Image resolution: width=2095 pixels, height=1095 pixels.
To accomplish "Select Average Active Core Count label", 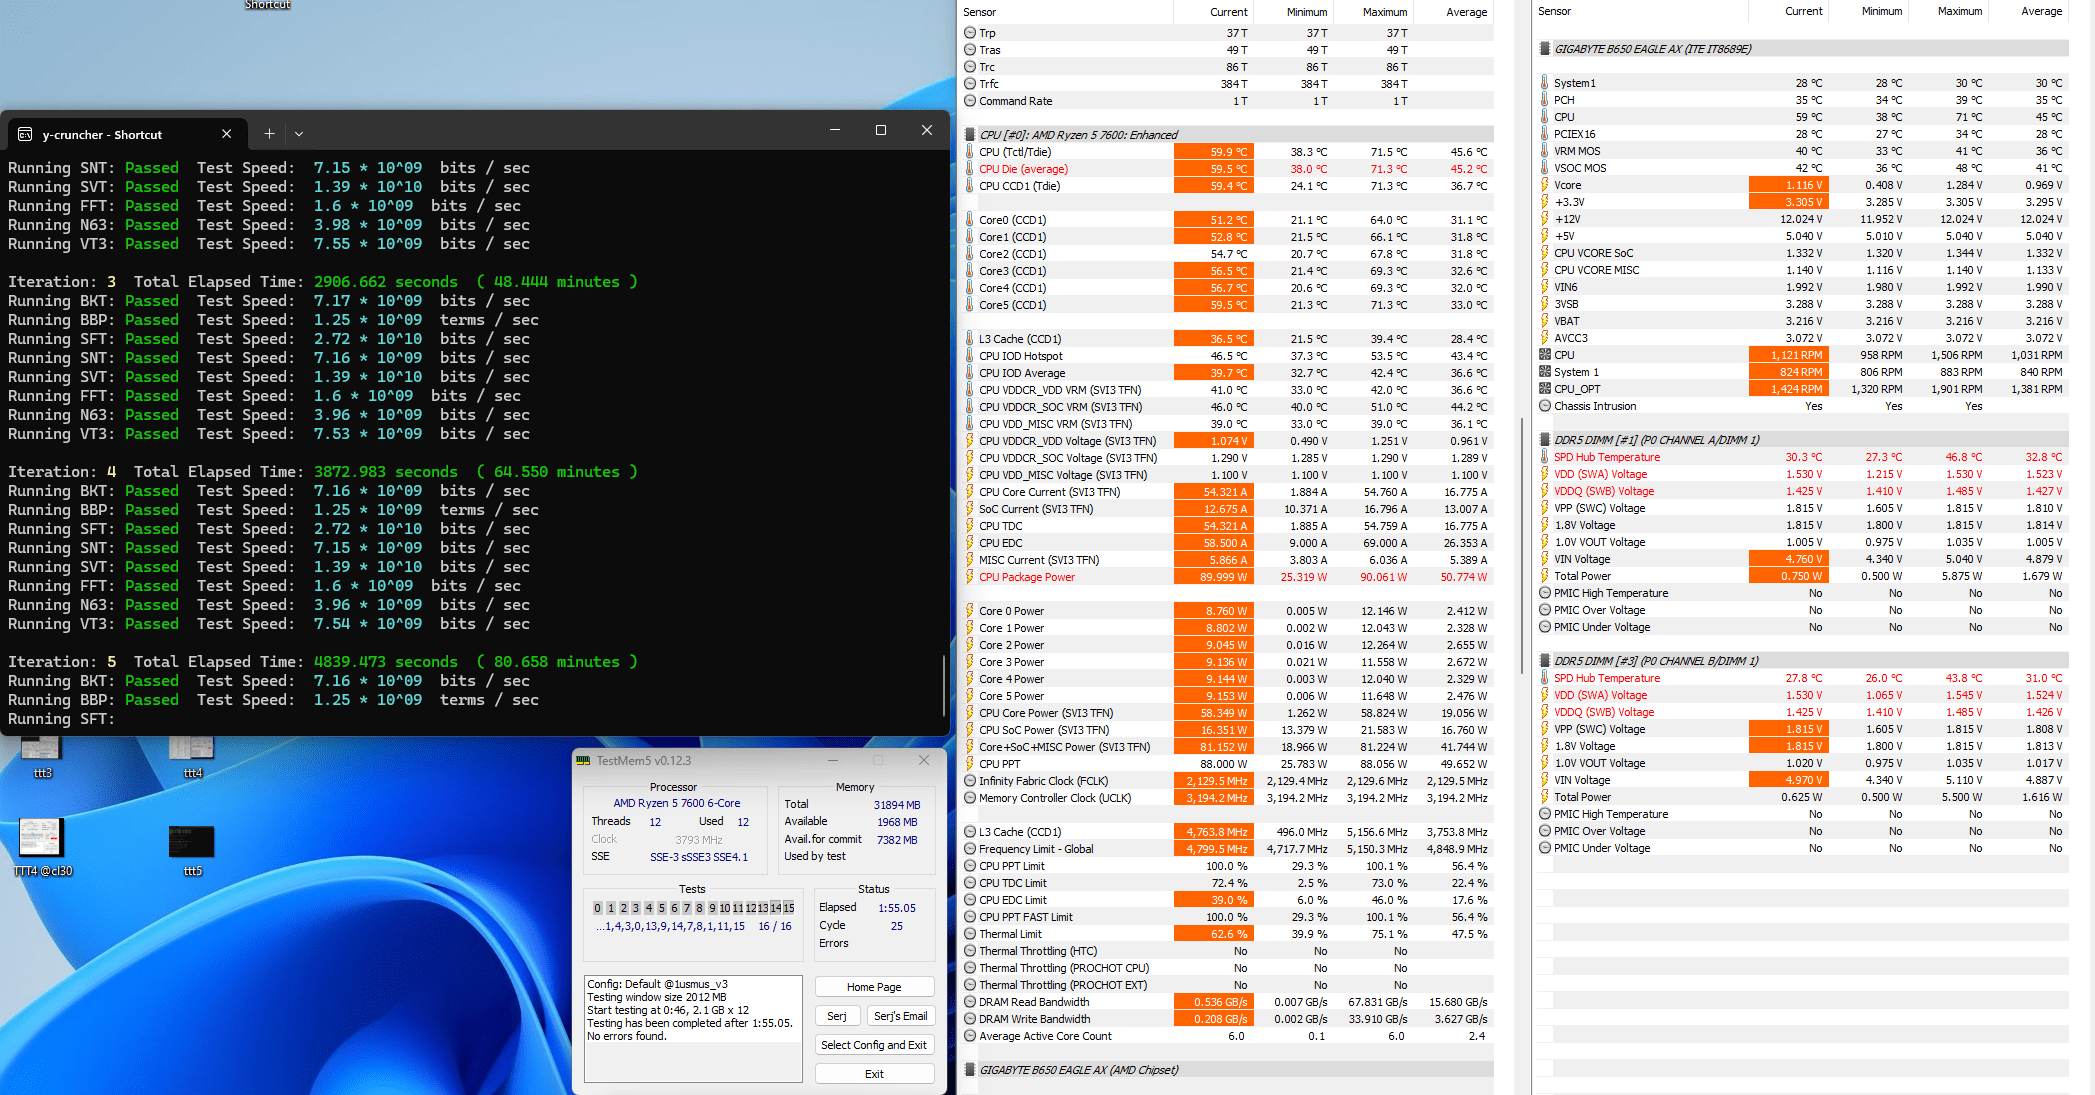I will pos(1045,1036).
